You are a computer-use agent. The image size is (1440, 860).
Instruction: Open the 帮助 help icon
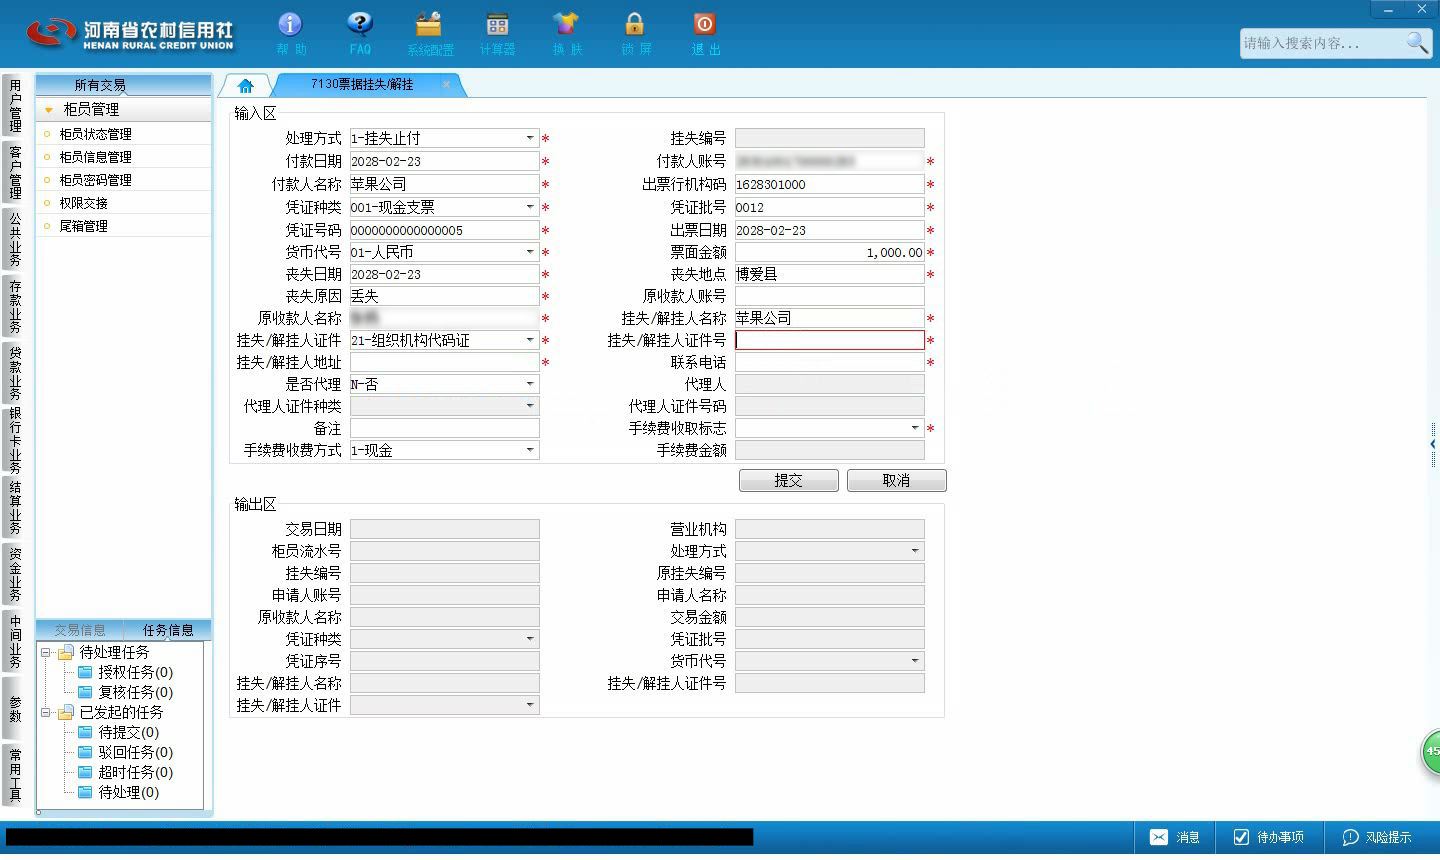(290, 24)
